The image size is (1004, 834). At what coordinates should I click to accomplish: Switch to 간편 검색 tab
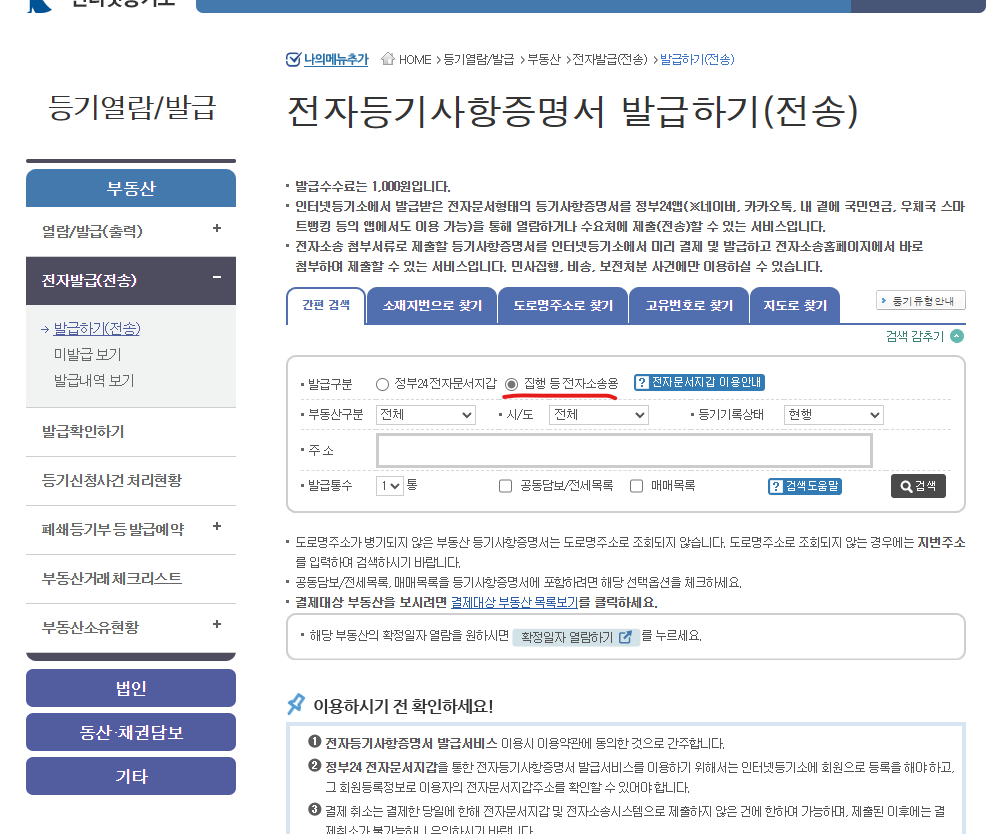326,305
